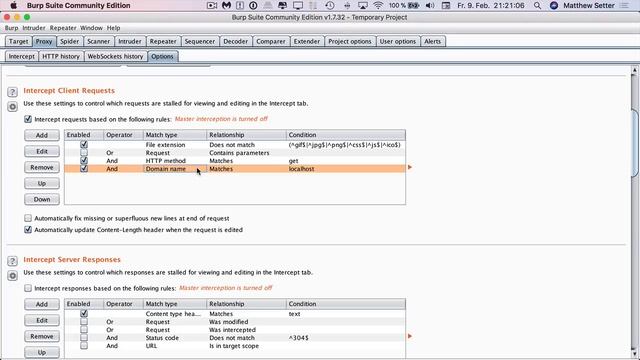Click the Bluetooth-like menu bar icon
Screen dimensions: 640x360
point(347,5)
